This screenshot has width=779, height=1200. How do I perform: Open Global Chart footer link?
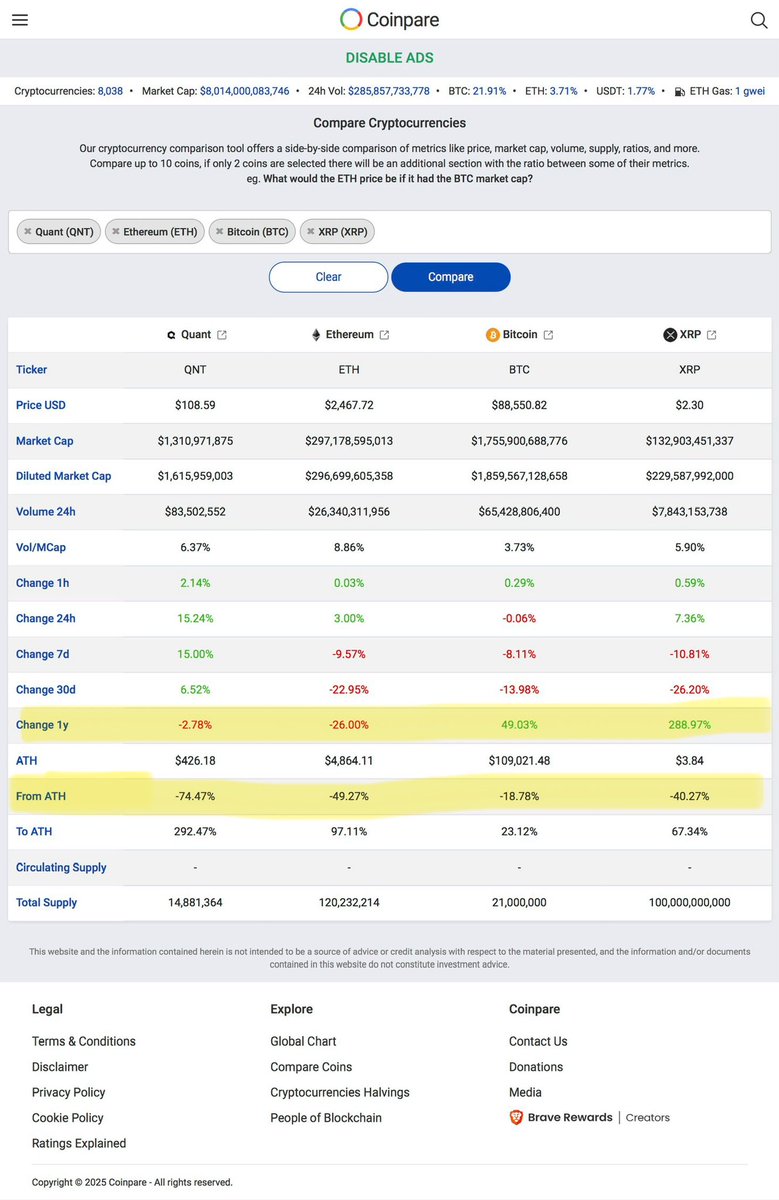point(303,1041)
